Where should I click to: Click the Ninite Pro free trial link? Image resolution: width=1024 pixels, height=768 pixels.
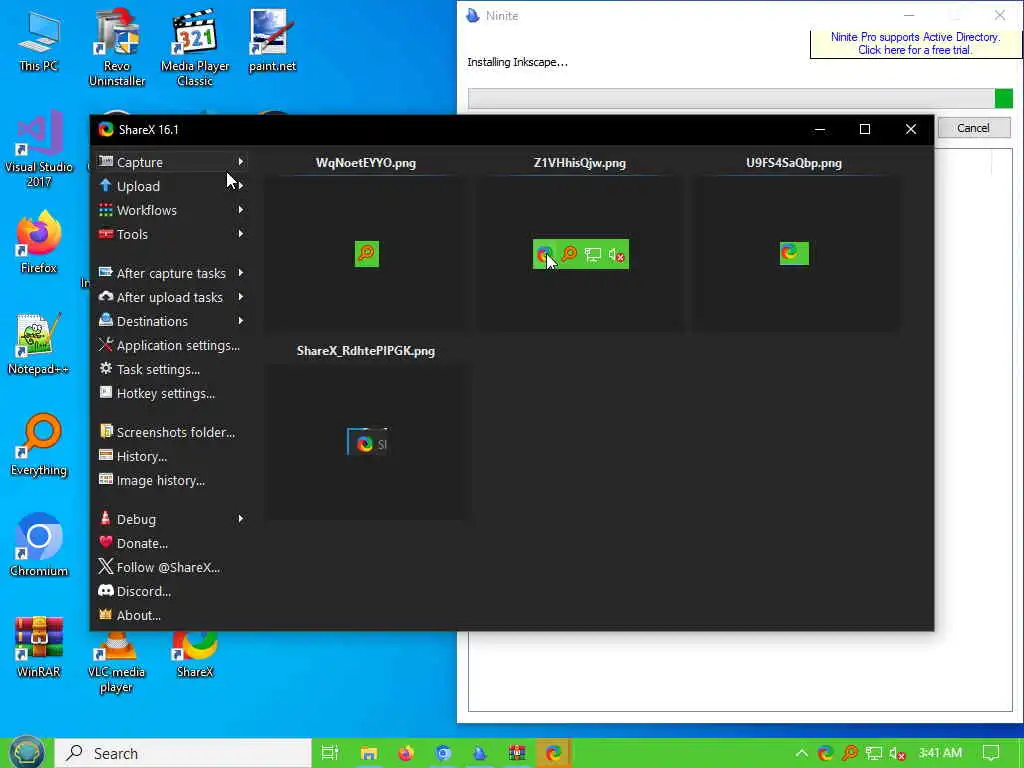(915, 43)
